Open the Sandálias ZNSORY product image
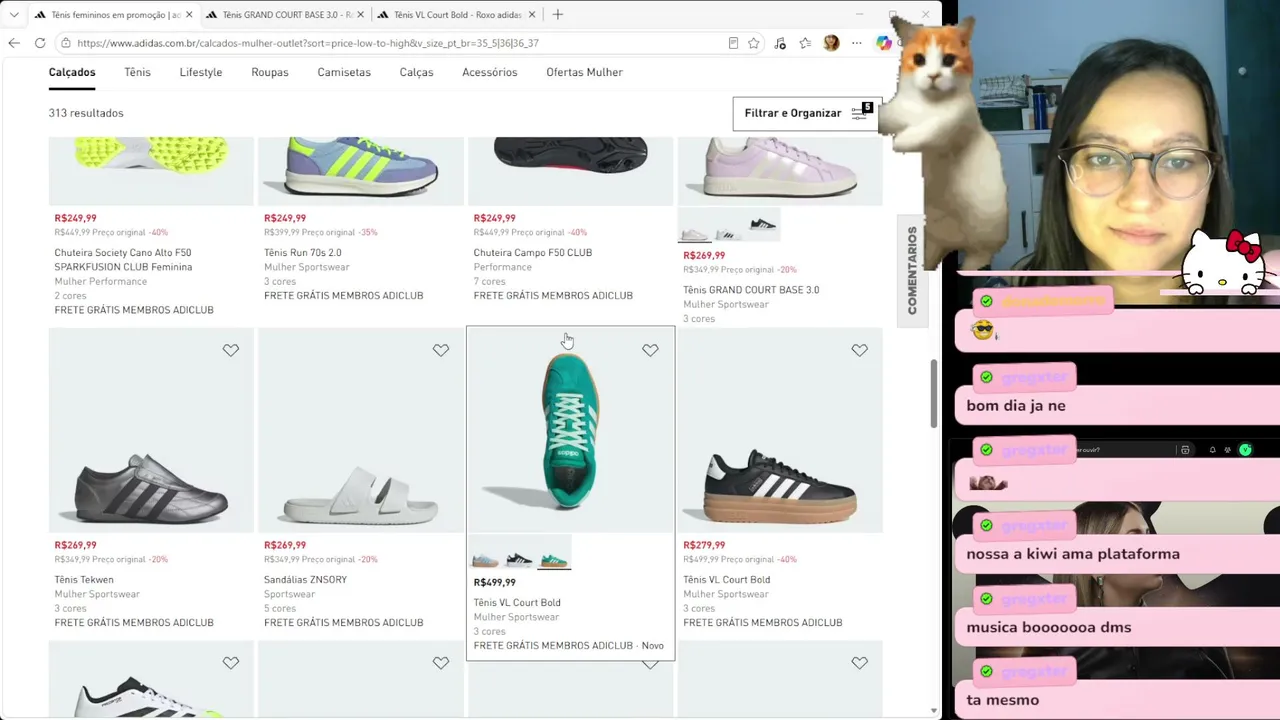1280x720 pixels. pos(361,431)
